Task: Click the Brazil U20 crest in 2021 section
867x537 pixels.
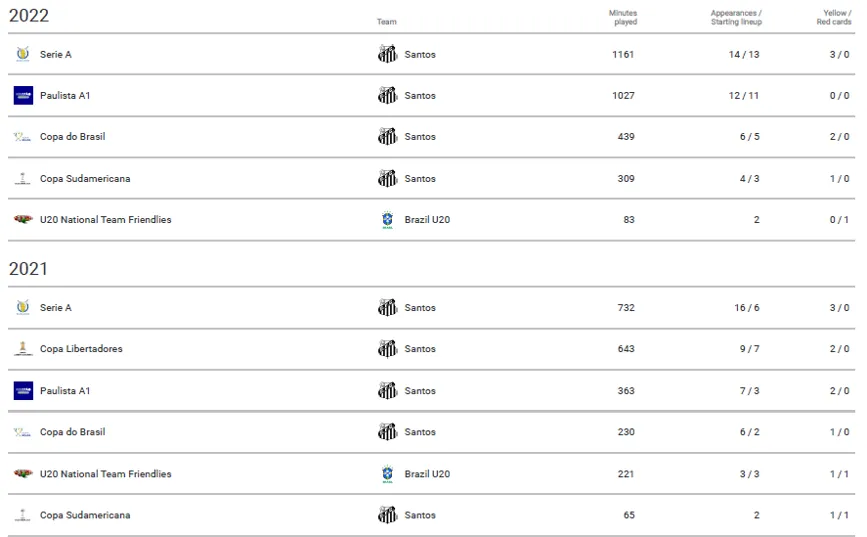Action: coord(388,474)
